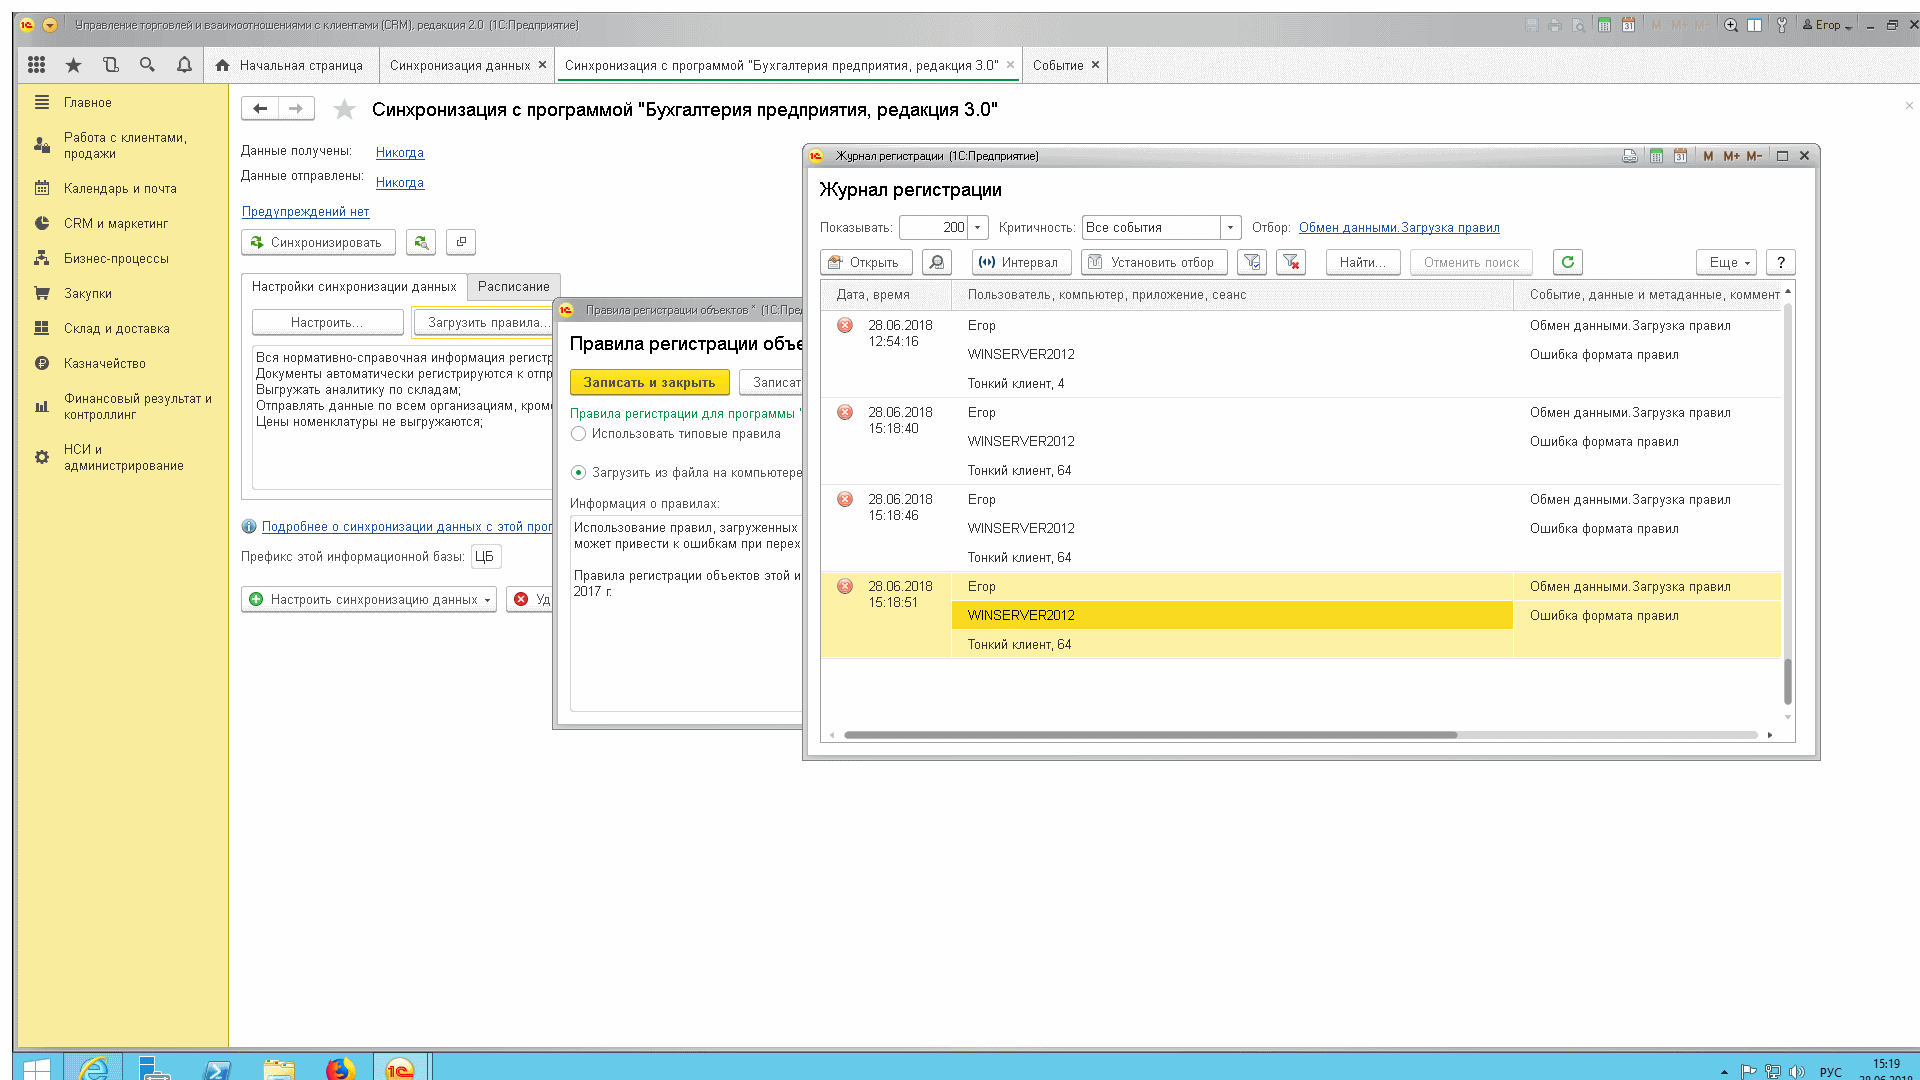Screen dimensions: 1920x1080
Task: Click journal vertical scrollbar thumb
Action: [x=1788, y=682]
